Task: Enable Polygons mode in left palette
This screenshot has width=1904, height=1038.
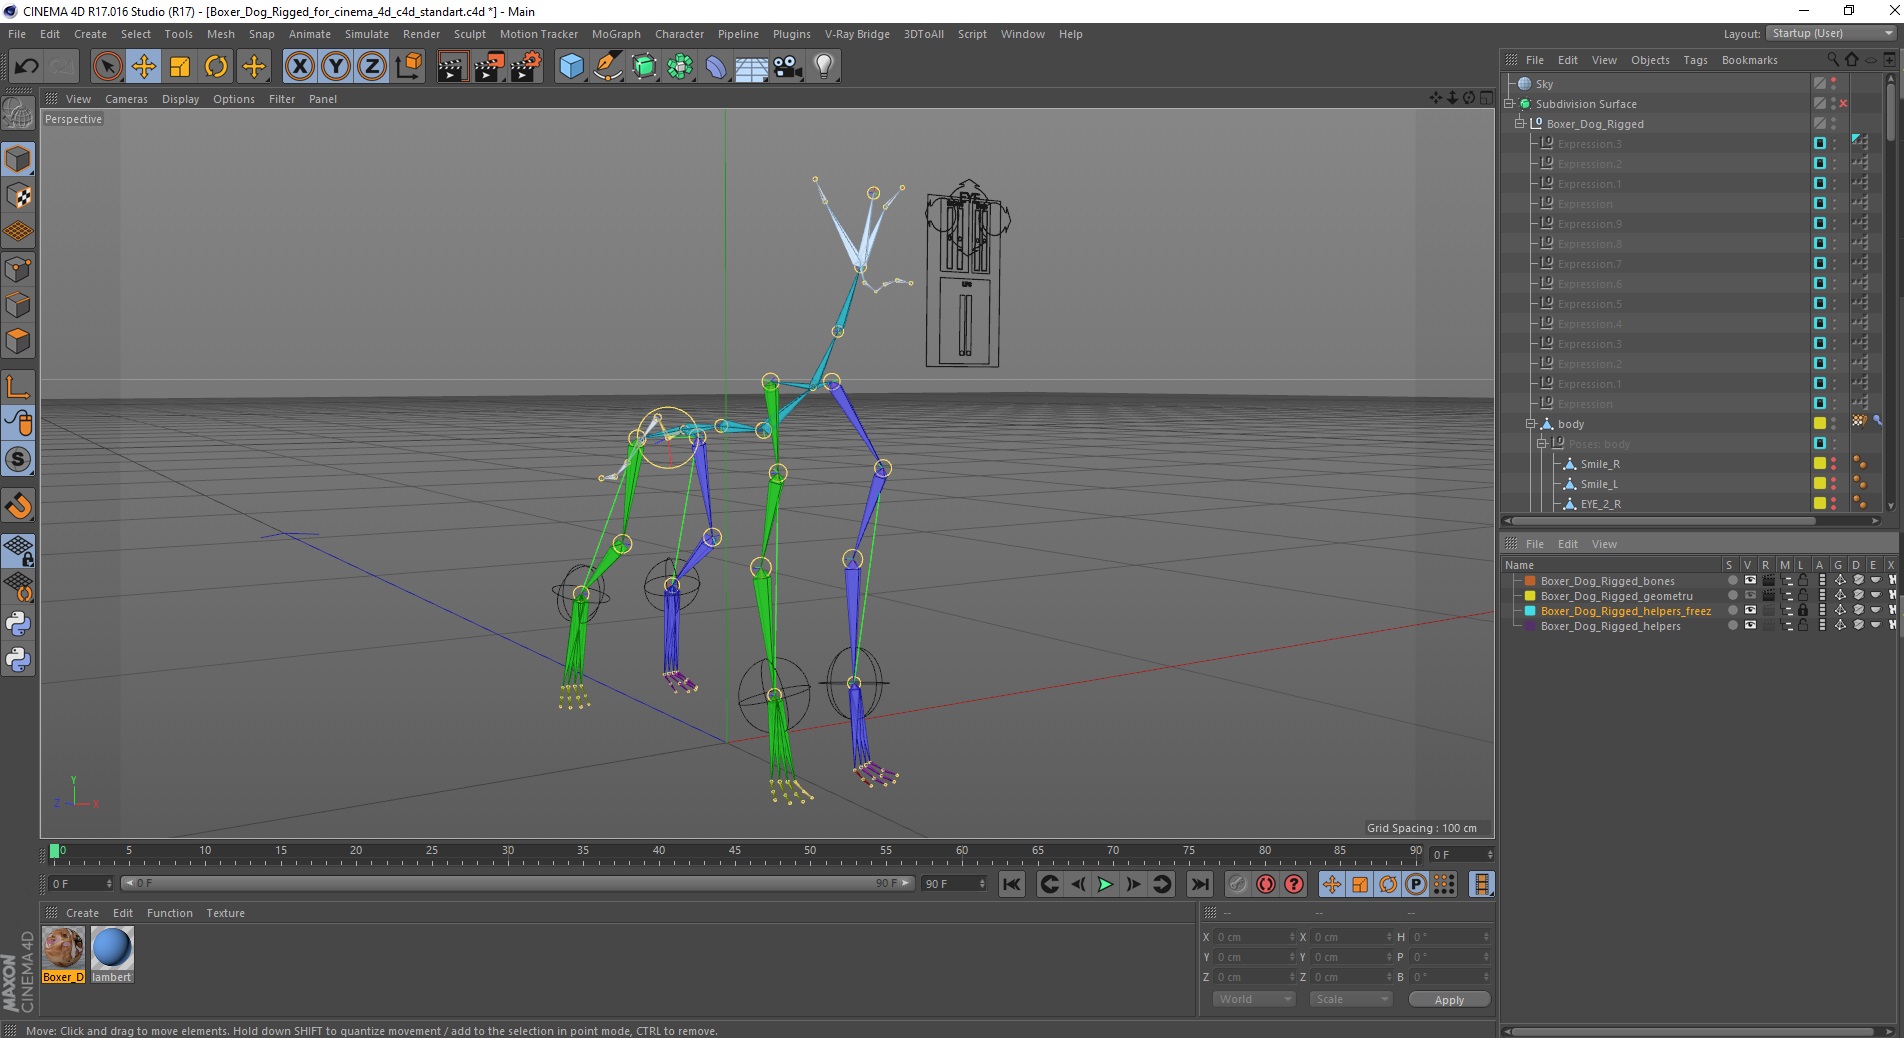Action: tap(18, 341)
